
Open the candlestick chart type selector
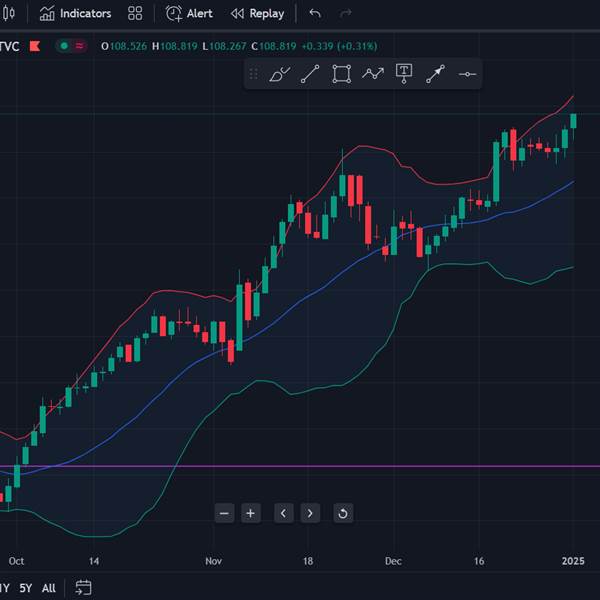pos(8,13)
